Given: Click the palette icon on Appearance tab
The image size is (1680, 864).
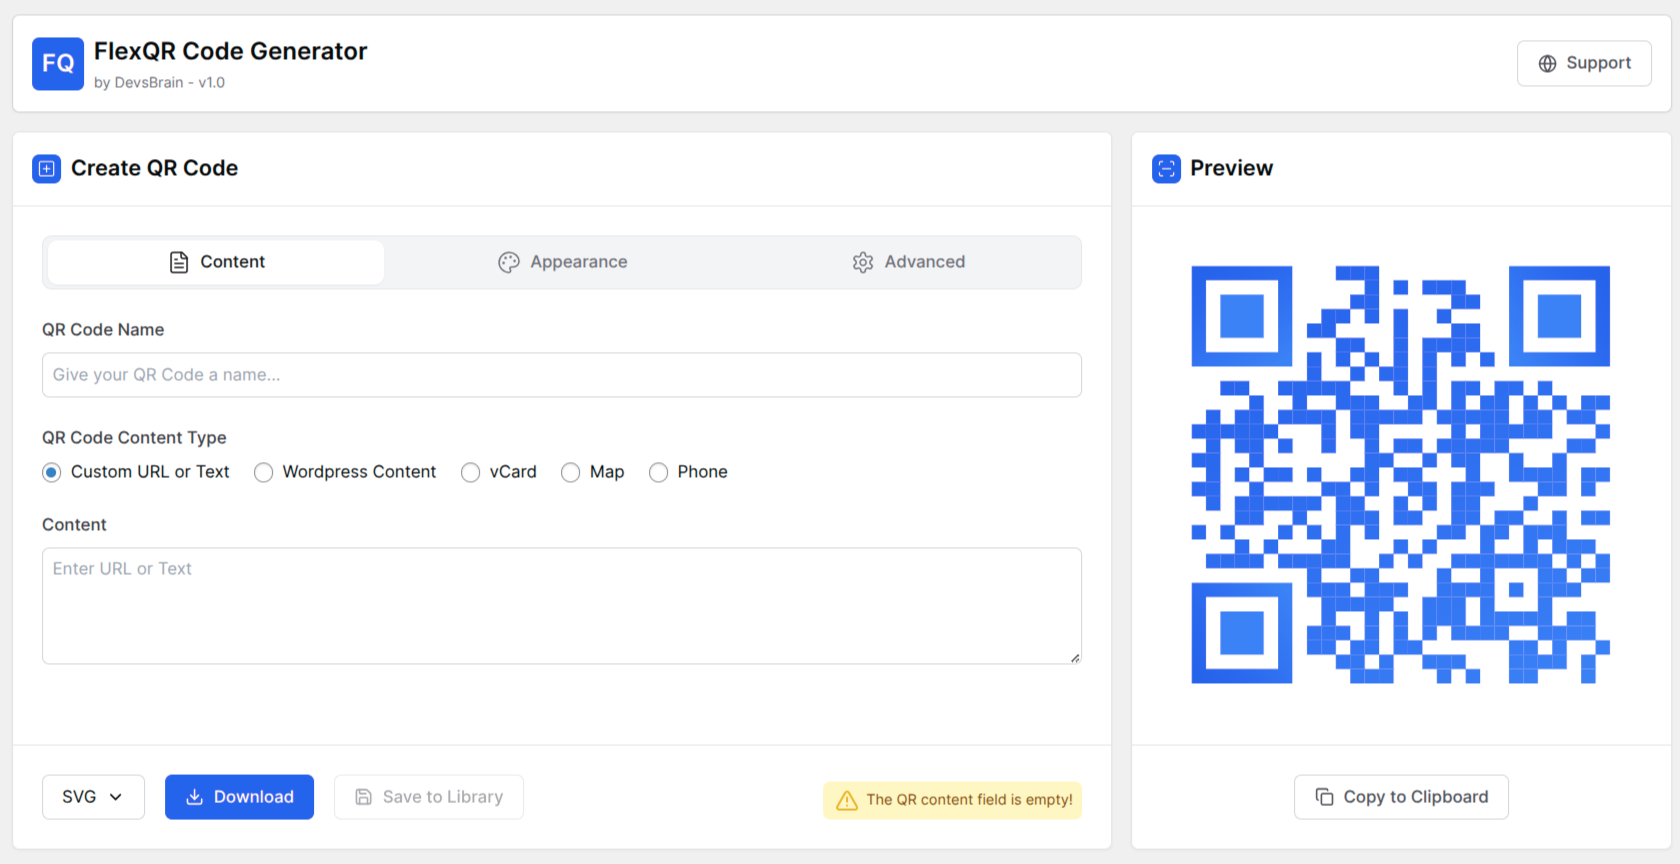Looking at the screenshot, I should click(509, 262).
